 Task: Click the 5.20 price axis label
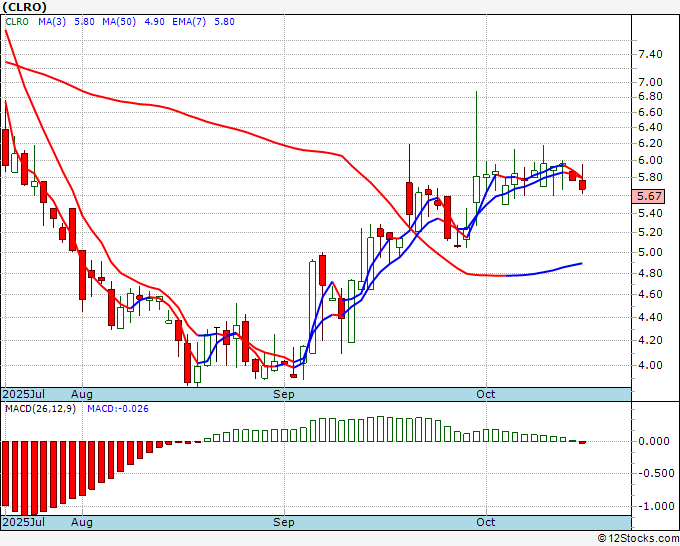[650, 232]
